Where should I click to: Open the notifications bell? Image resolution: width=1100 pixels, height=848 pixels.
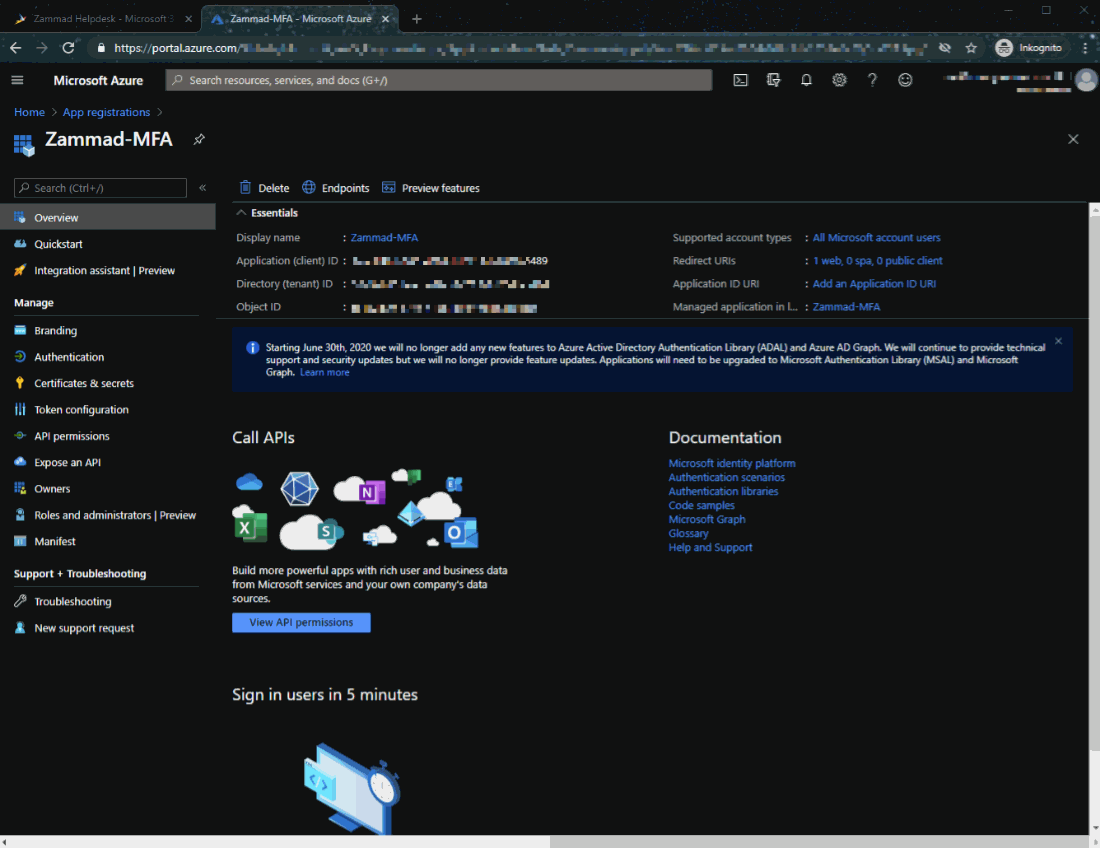click(x=806, y=80)
